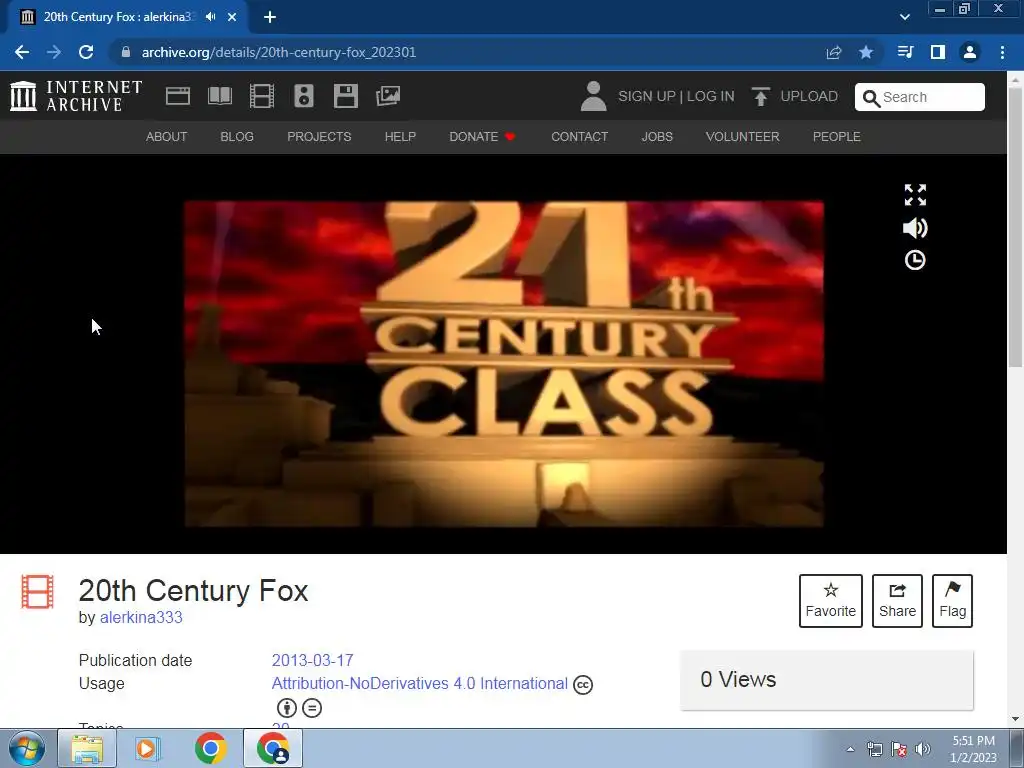Open the Chrome profile icon
Image resolution: width=1024 pixels, height=768 pixels.
(x=970, y=52)
